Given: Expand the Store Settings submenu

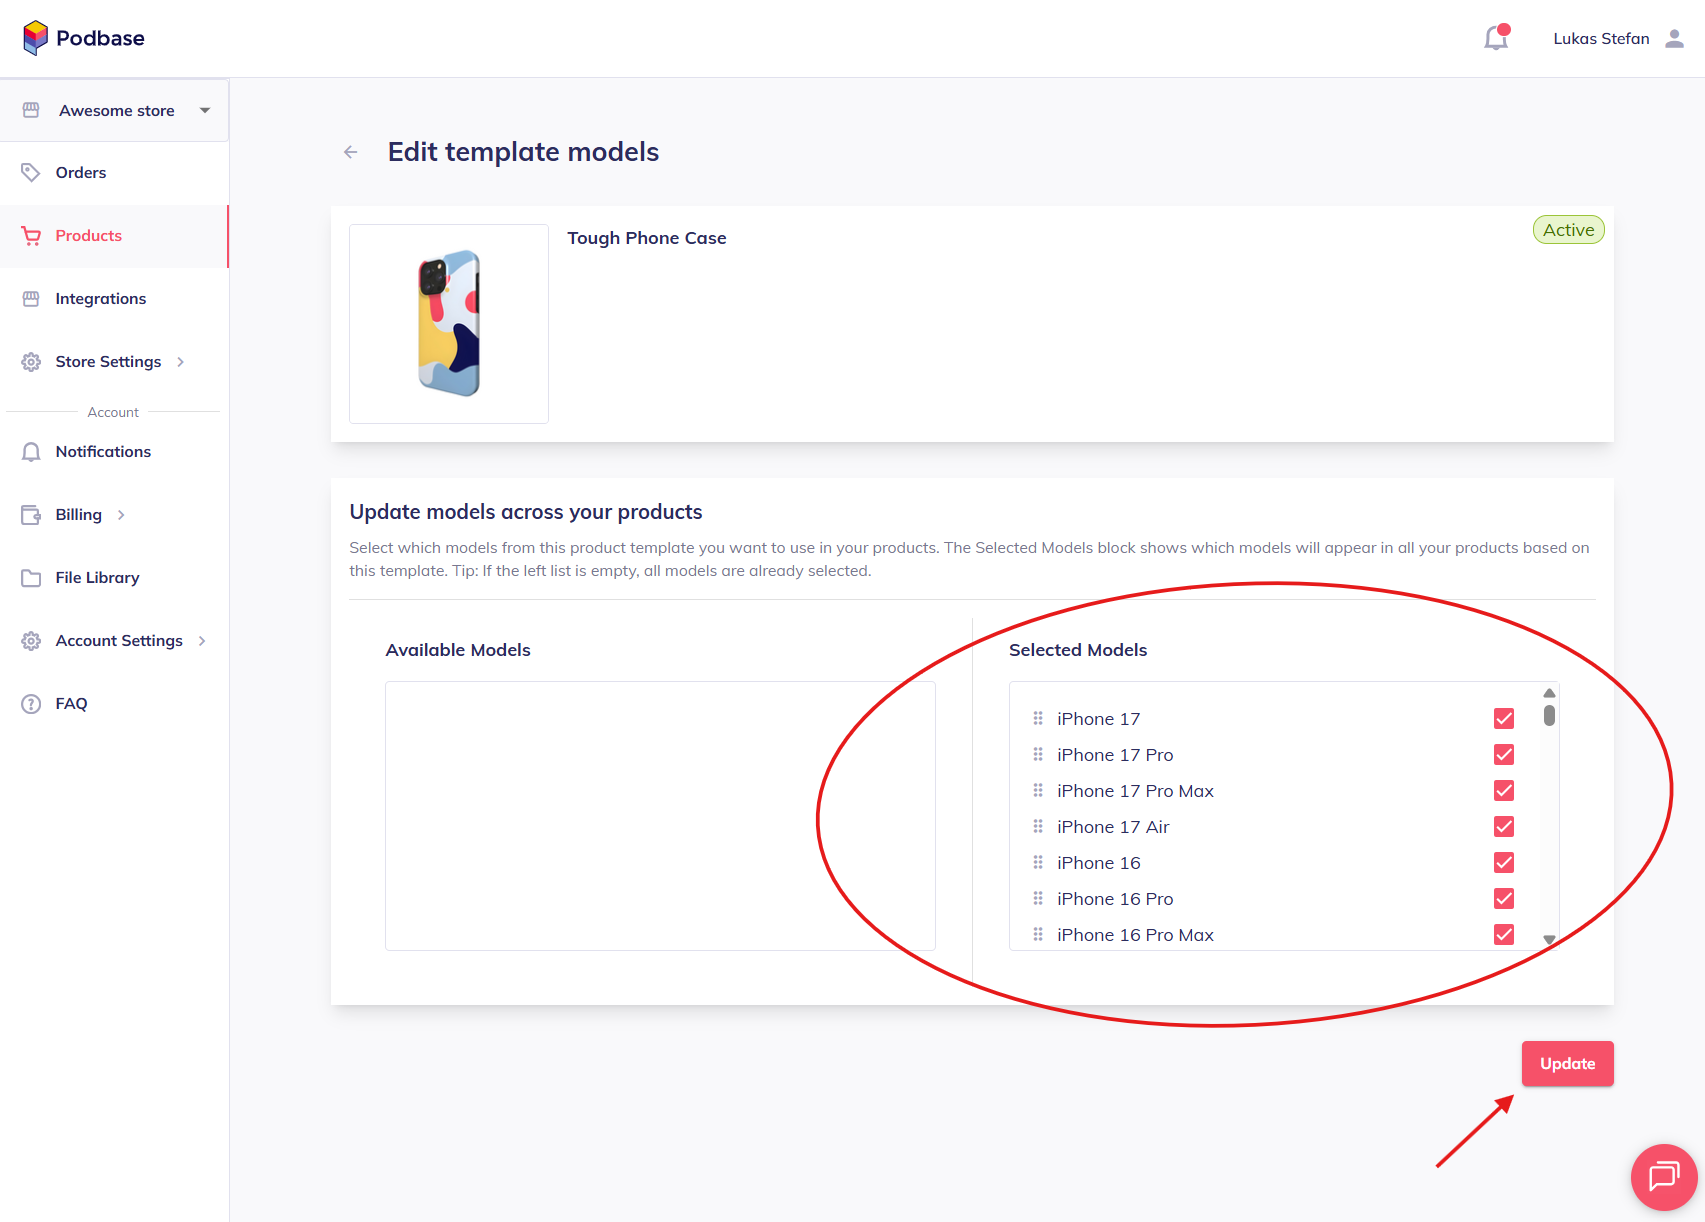Looking at the screenshot, I should click(181, 362).
